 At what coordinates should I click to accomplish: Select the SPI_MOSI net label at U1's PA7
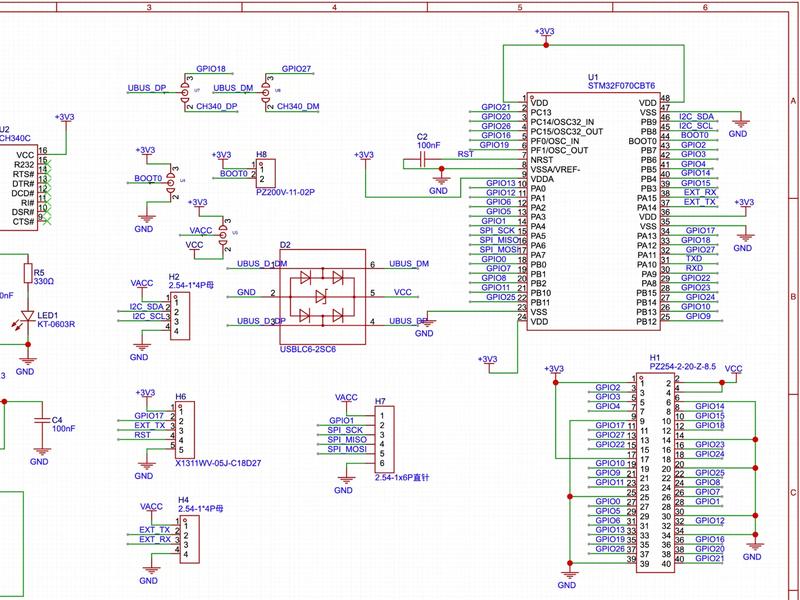499,249
